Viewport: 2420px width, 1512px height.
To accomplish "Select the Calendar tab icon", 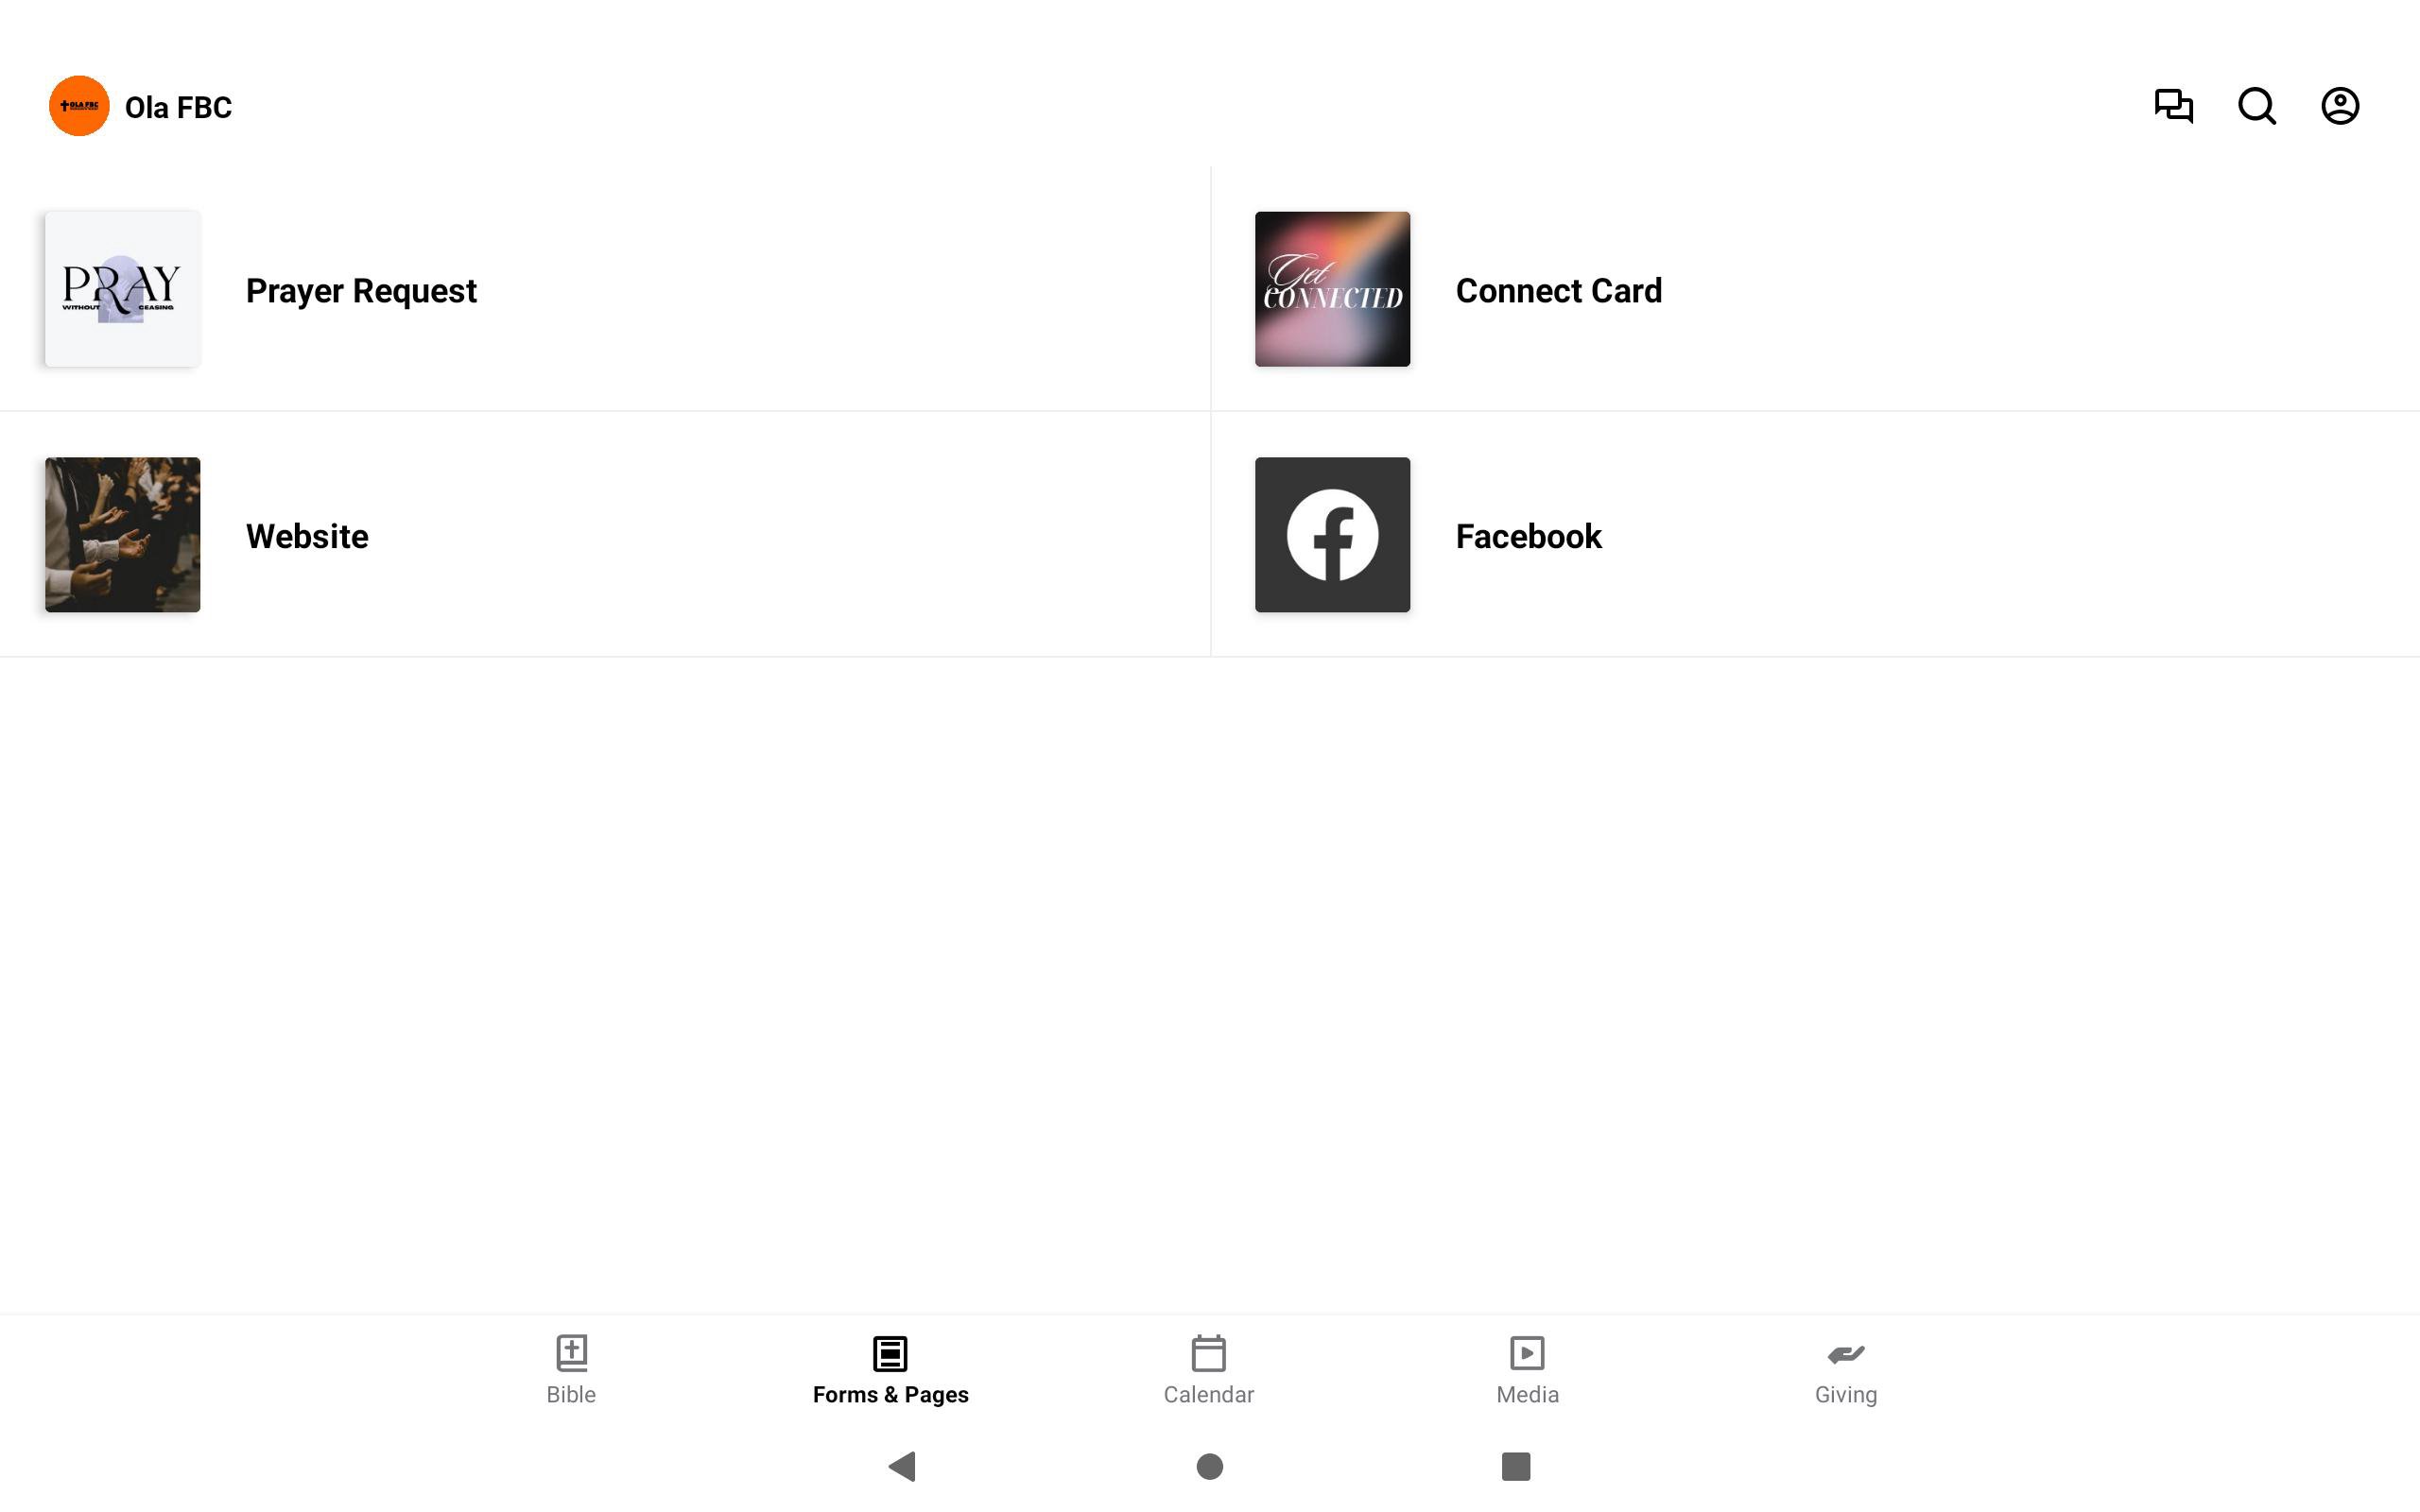I will click(x=1208, y=1353).
